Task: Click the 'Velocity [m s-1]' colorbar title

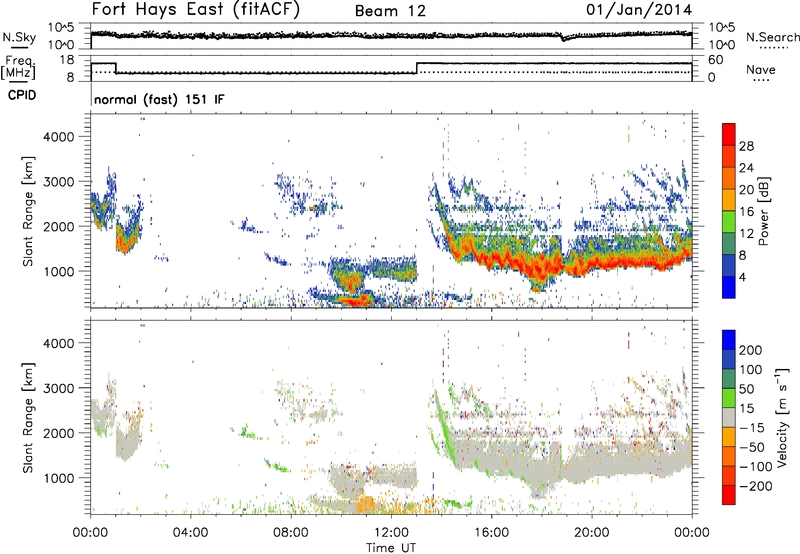Action: pyautogui.click(x=782, y=417)
